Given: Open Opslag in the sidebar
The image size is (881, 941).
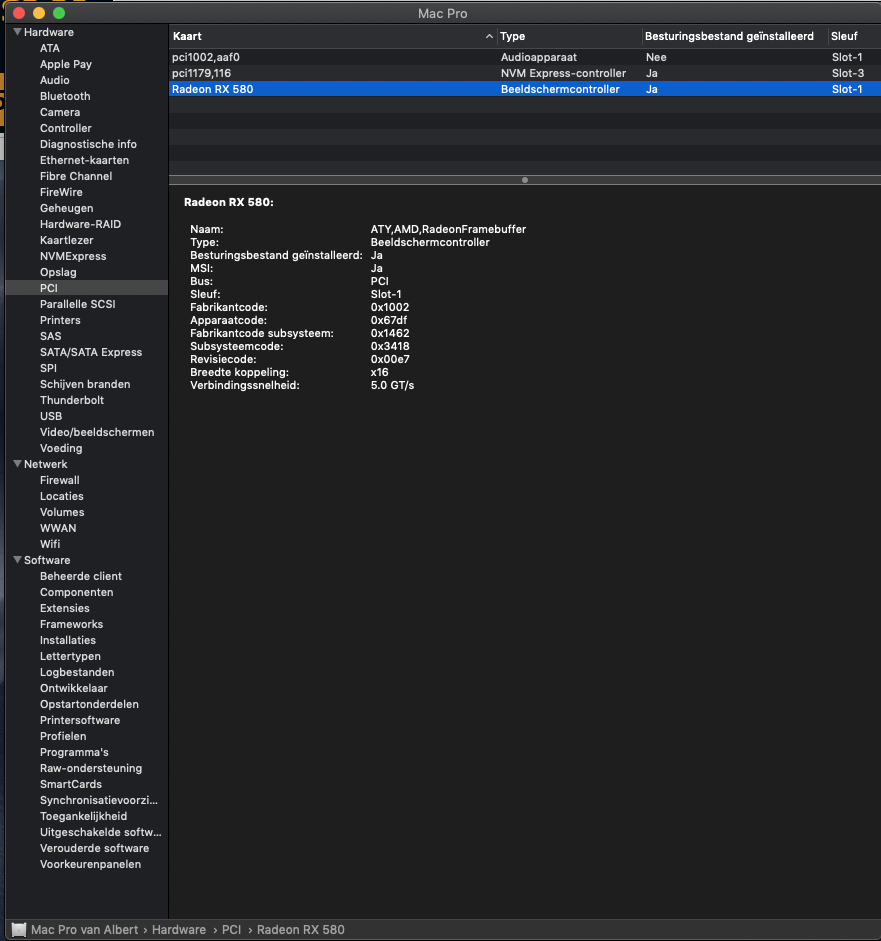Looking at the screenshot, I should pyautogui.click(x=58, y=272).
